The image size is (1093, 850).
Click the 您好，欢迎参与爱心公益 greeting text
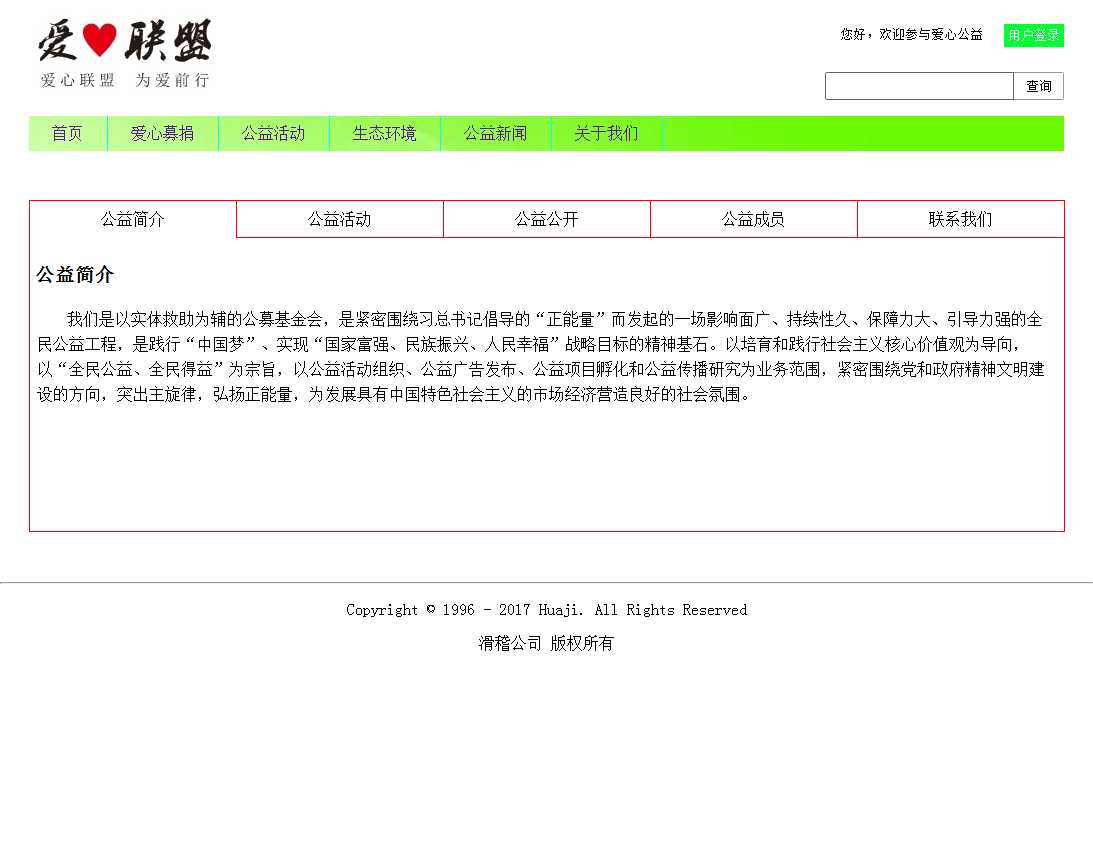coord(911,35)
